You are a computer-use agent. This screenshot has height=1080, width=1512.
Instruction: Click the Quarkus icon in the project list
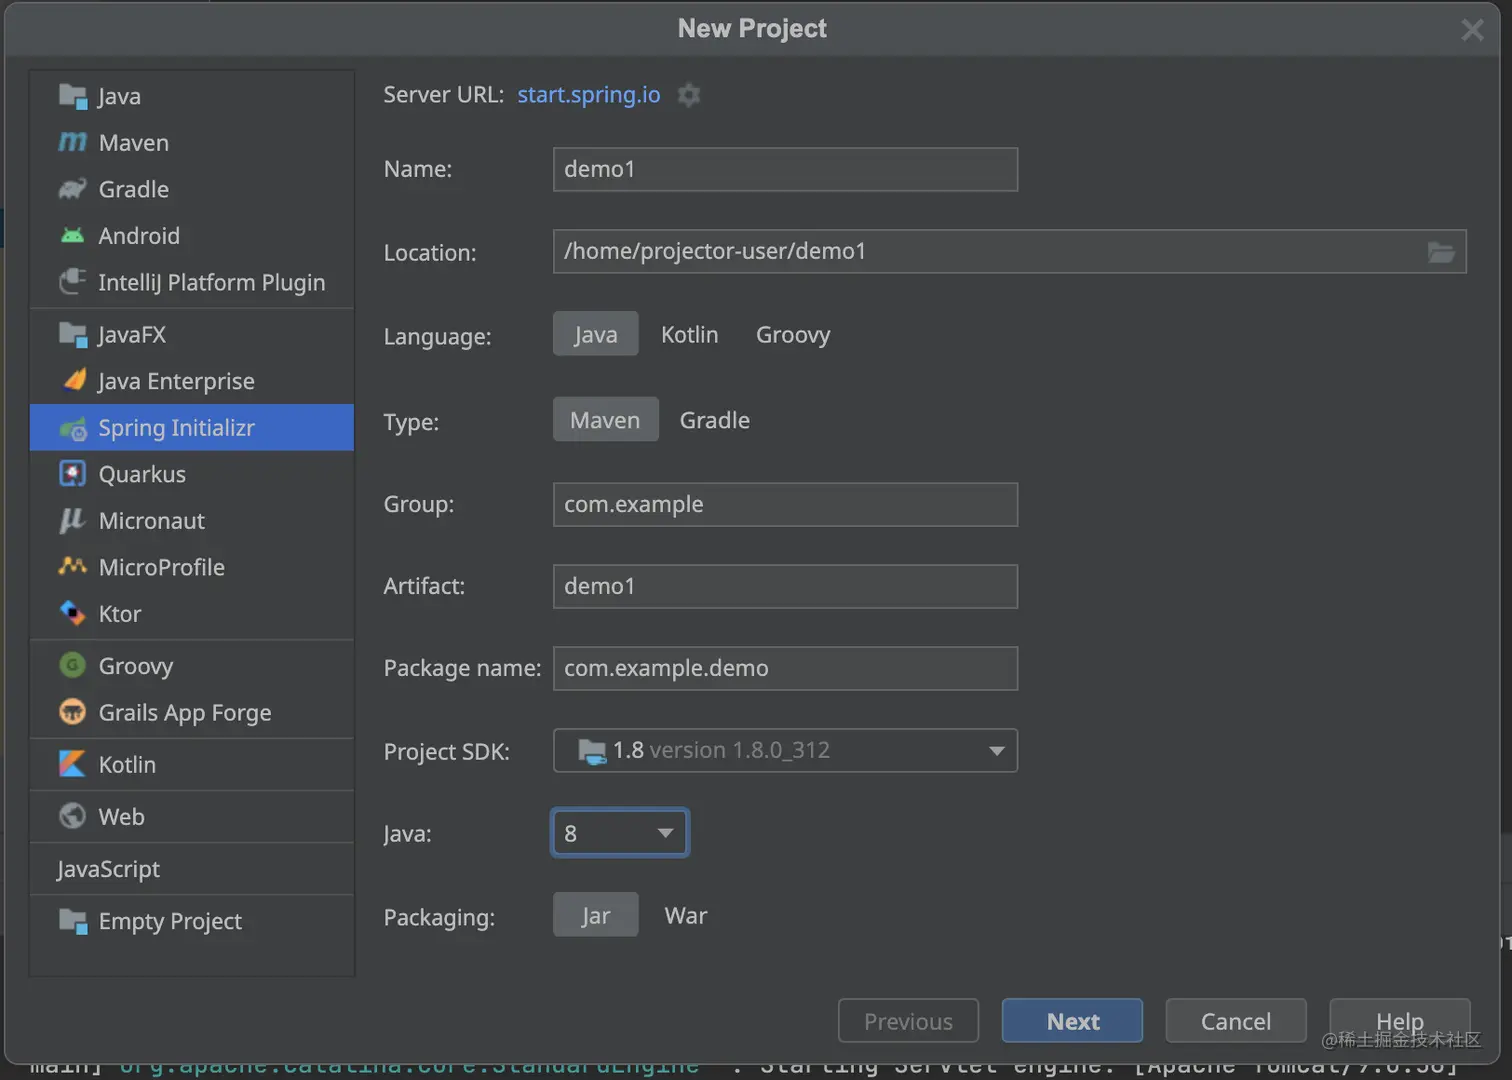pyautogui.click(x=72, y=474)
